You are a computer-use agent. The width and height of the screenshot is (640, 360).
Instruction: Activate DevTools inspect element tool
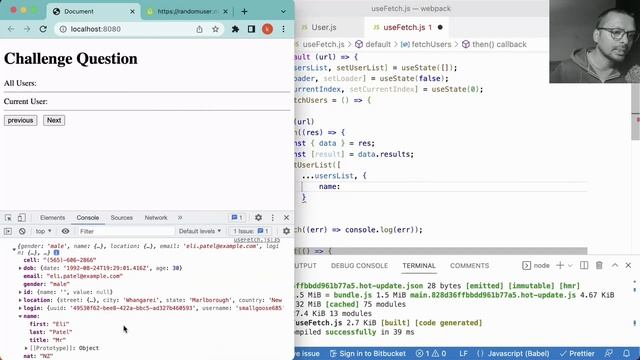8,218
